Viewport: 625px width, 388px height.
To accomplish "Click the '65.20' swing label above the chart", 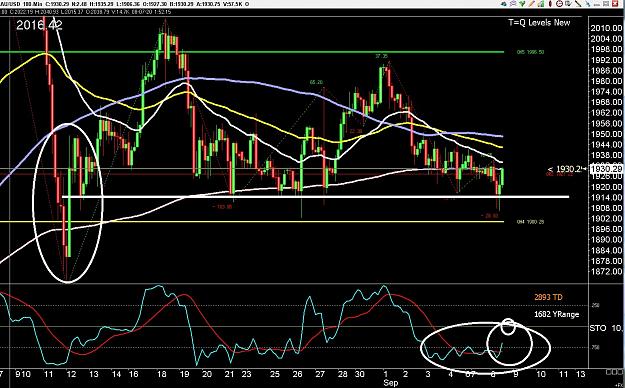I will [316, 82].
